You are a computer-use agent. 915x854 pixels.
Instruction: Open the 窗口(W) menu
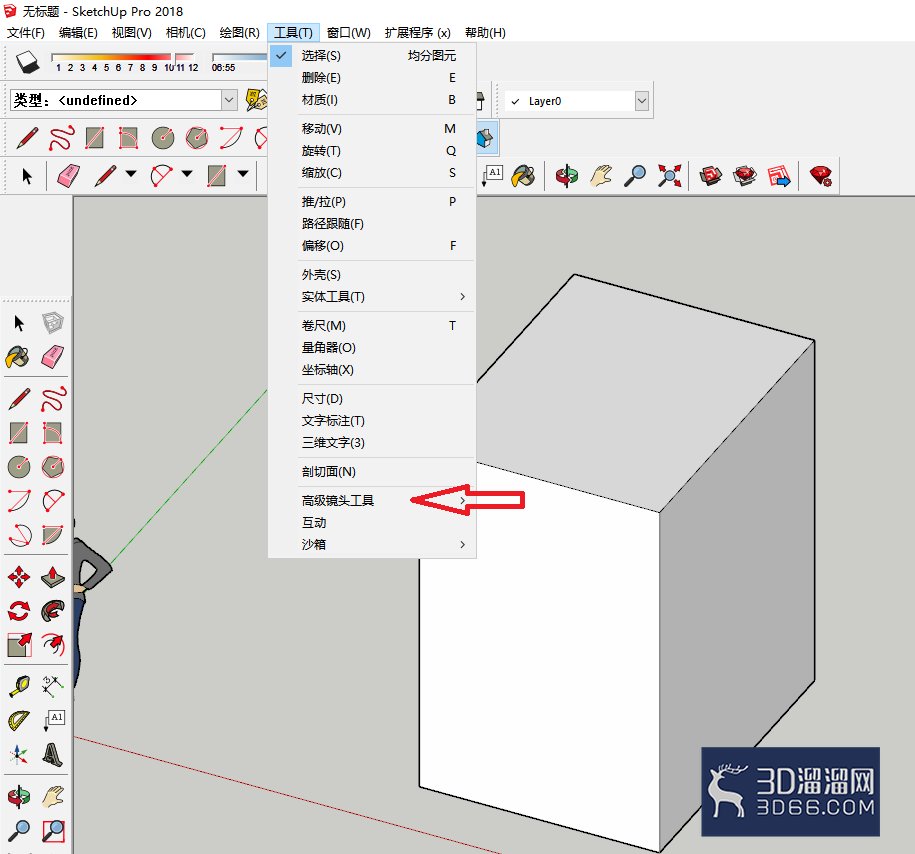click(348, 33)
